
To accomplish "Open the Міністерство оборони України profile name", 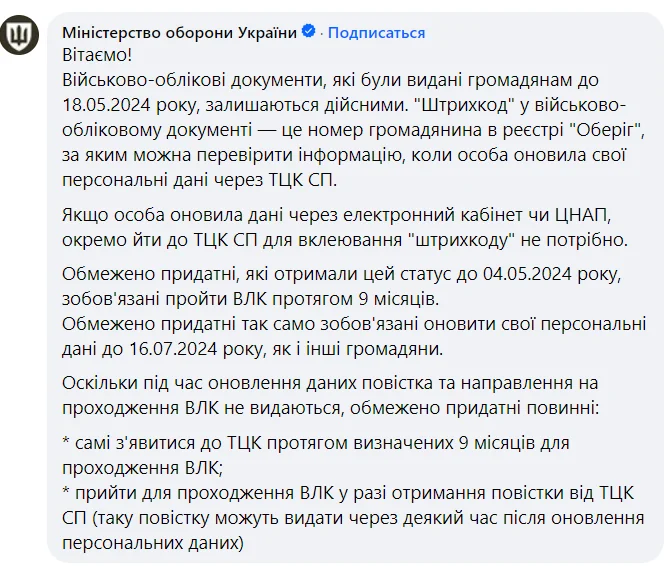I will coord(179,33).
